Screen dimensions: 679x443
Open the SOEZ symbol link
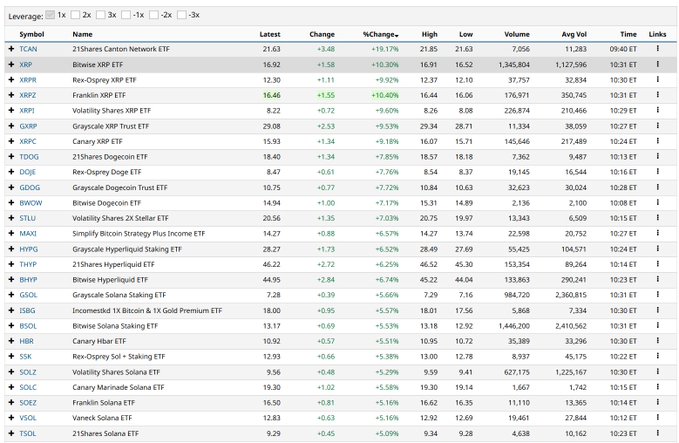tap(28, 403)
